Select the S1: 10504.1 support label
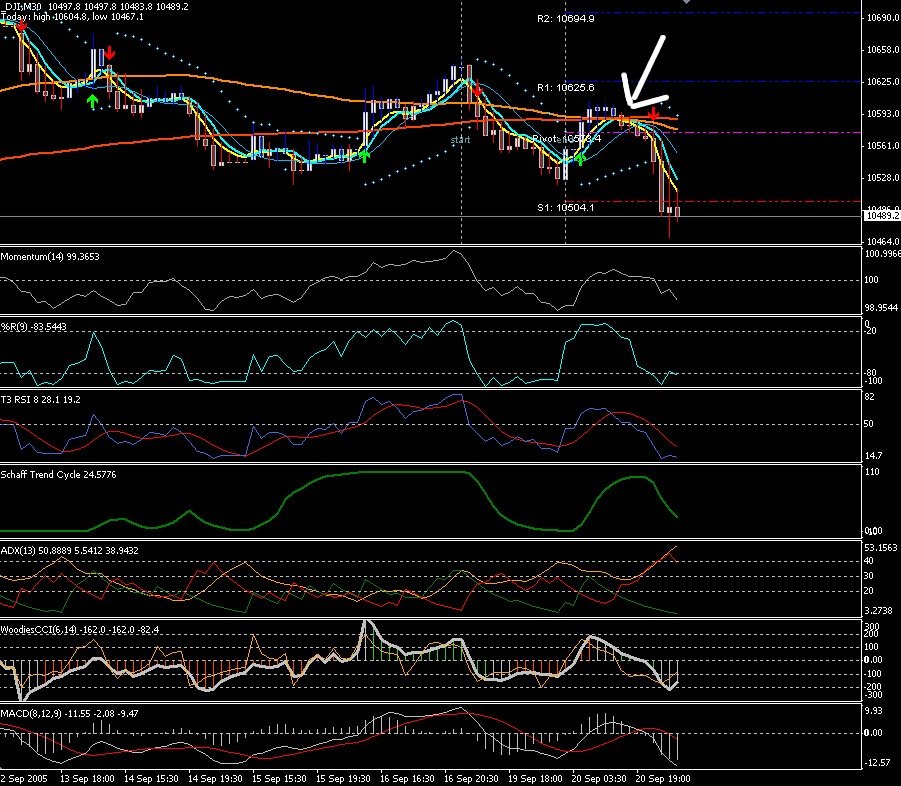The height and width of the screenshot is (786, 901). click(565, 207)
